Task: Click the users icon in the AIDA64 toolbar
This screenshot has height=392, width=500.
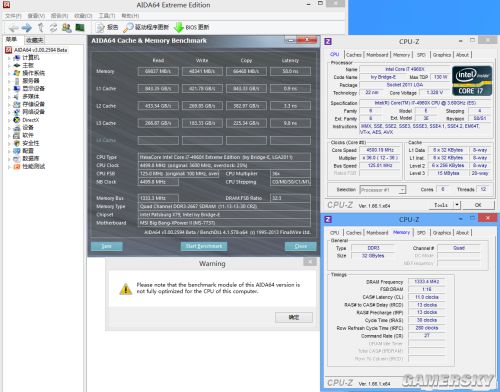Action: (67, 28)
